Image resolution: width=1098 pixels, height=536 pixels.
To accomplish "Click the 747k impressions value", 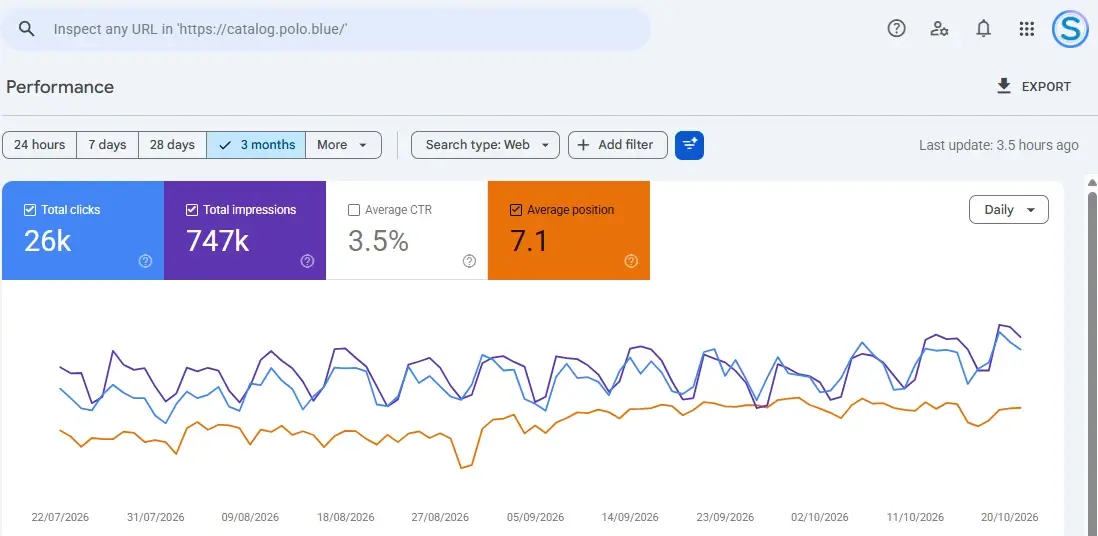I will click(x=218, y=240).
